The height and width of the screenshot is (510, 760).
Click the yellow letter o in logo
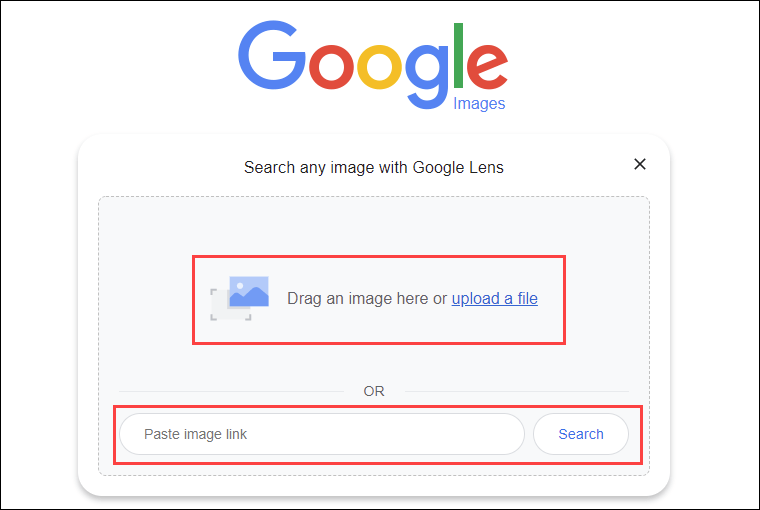(380, 66)
